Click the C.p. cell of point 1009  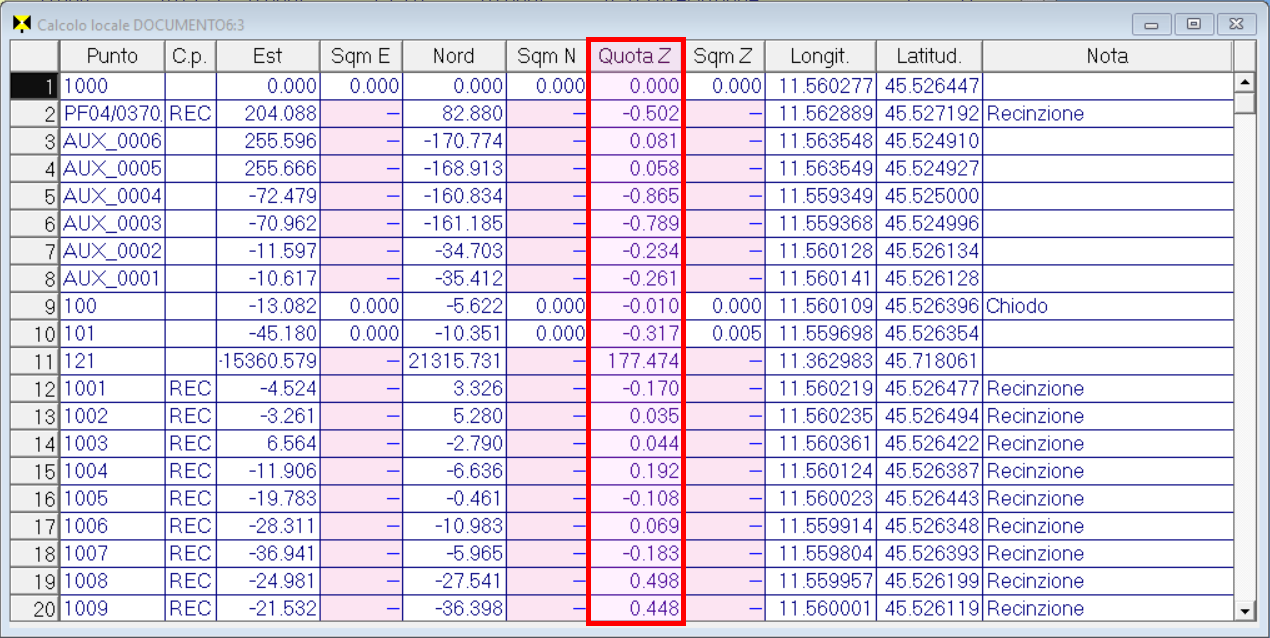click(190, 608)
